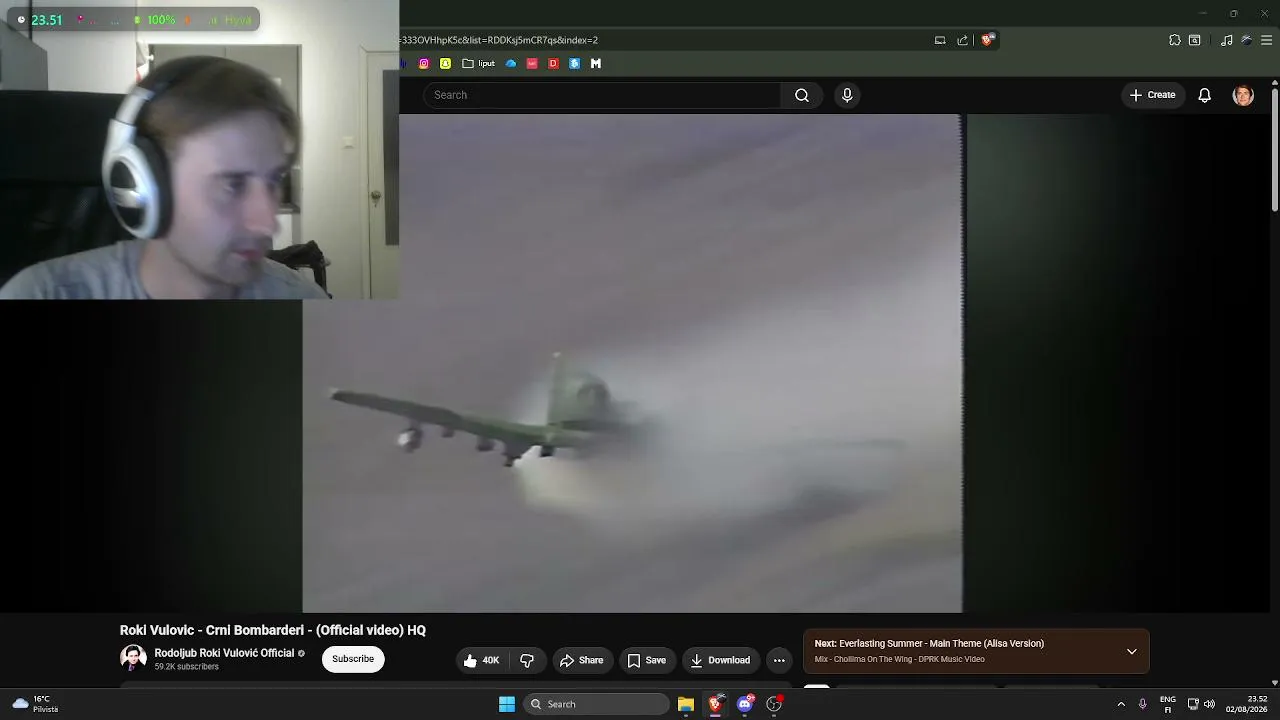1280x720 pixels.
Task: Open the Snapchat bookmark icon
Action: tap(445, 63)
